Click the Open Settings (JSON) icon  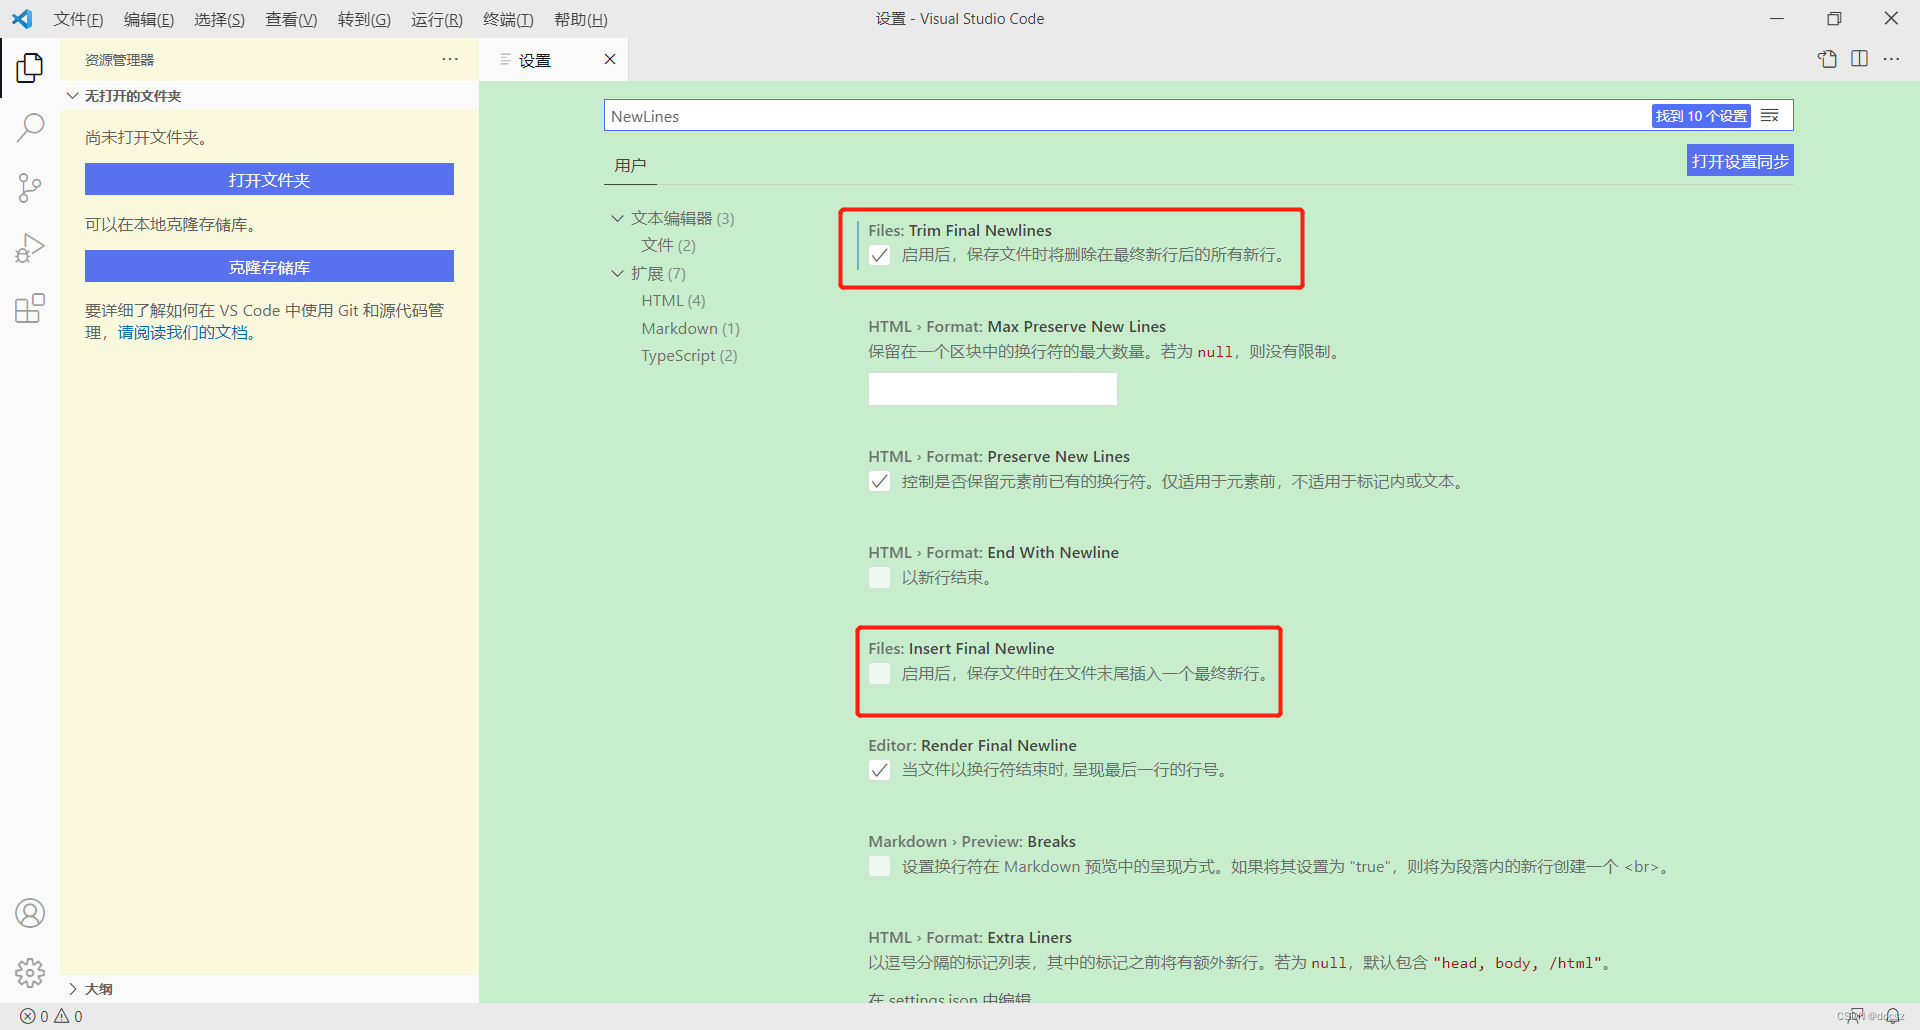(1827, 59)
